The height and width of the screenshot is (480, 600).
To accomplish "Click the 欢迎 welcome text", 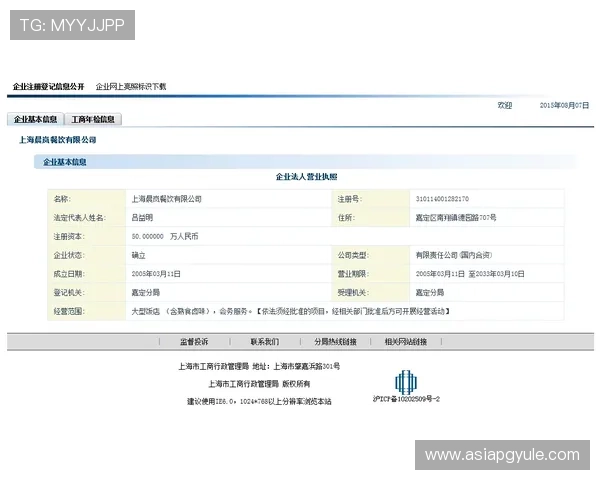I will click(505, 105).
